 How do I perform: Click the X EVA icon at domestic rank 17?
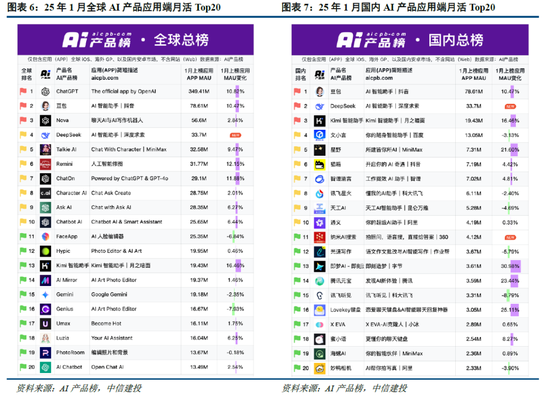[x=320, y=325]
